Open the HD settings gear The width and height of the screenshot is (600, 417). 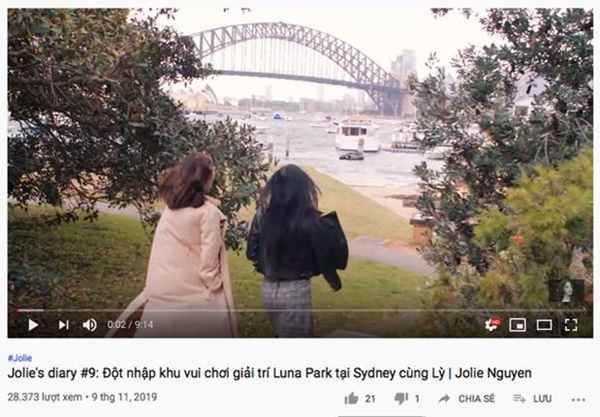point(492,324)
